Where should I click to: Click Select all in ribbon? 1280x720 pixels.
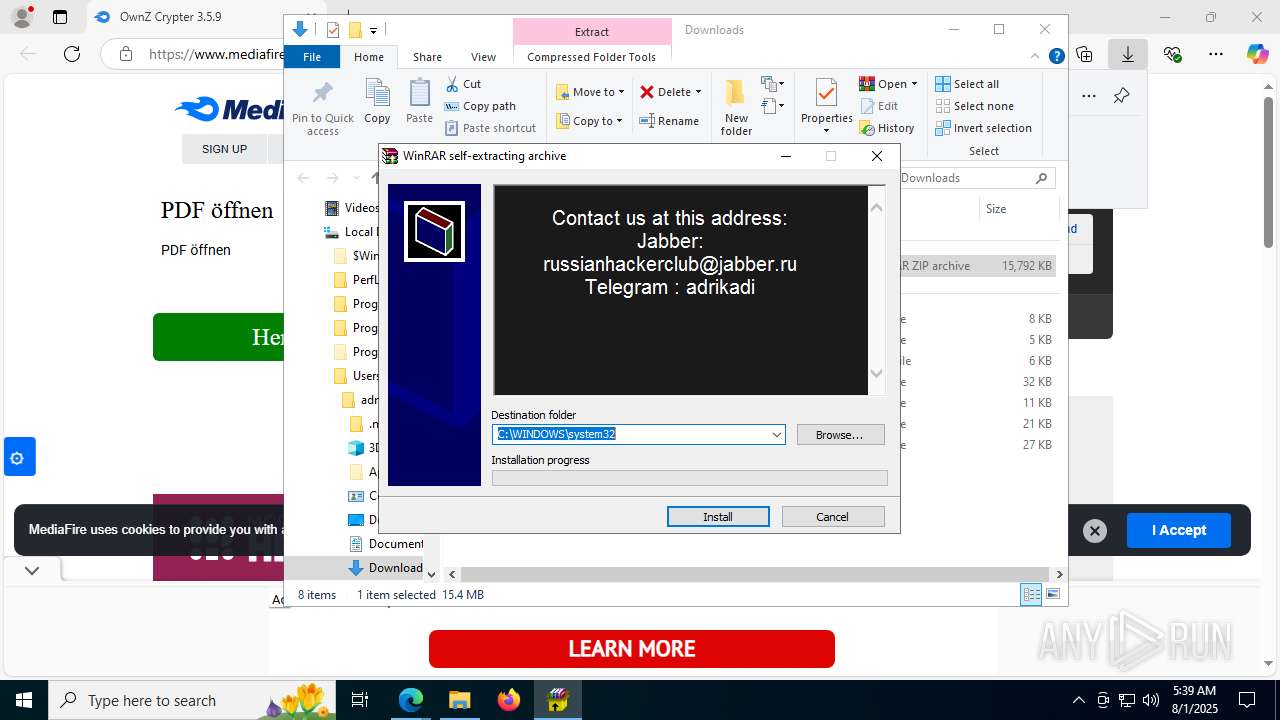click(x=967, y=84)
